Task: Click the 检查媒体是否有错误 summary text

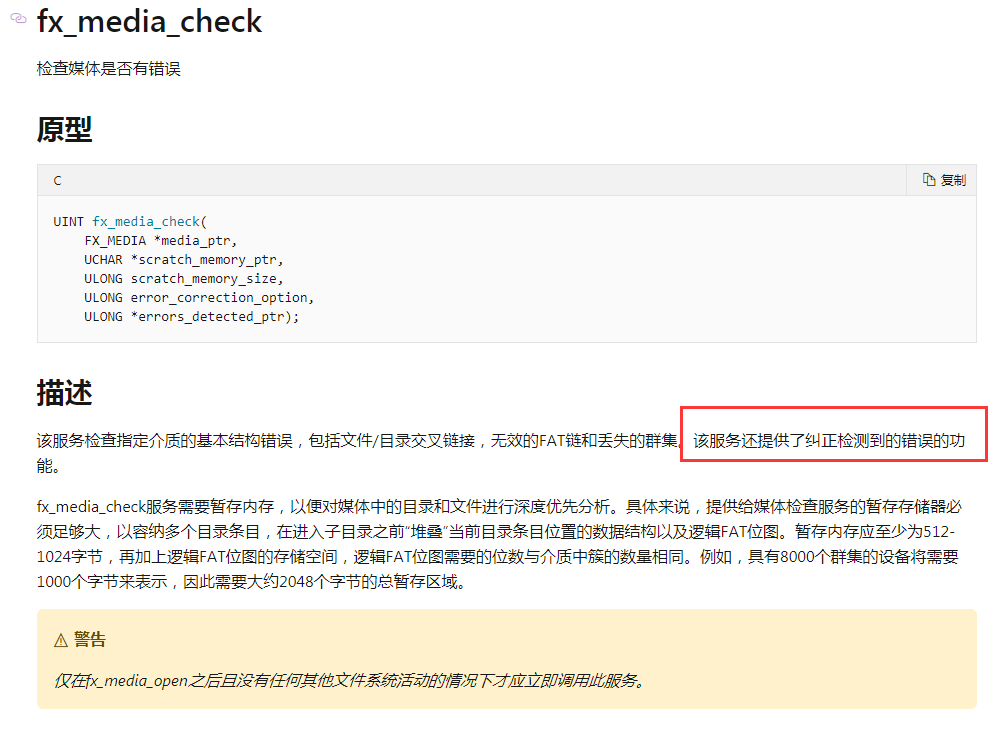Action: 108,69
